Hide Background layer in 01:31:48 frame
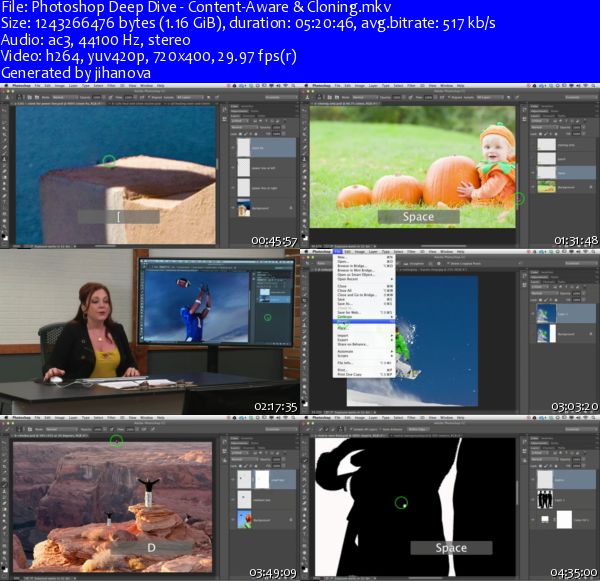The image size is (600, 581). point(533,187)
